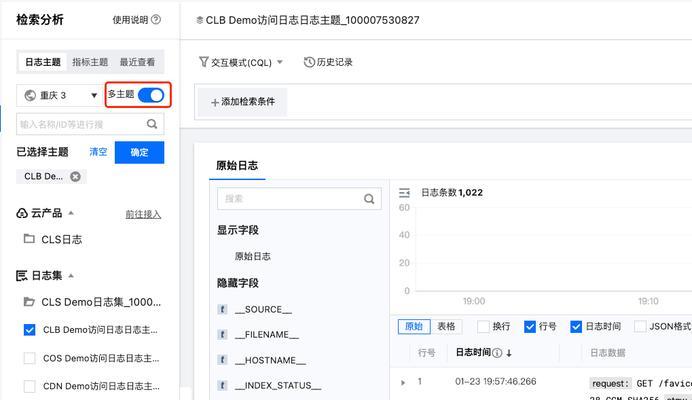Click the type icon of __FILENAME__ field
This screenshot has width=692, height=400.
tap(222, 335)
